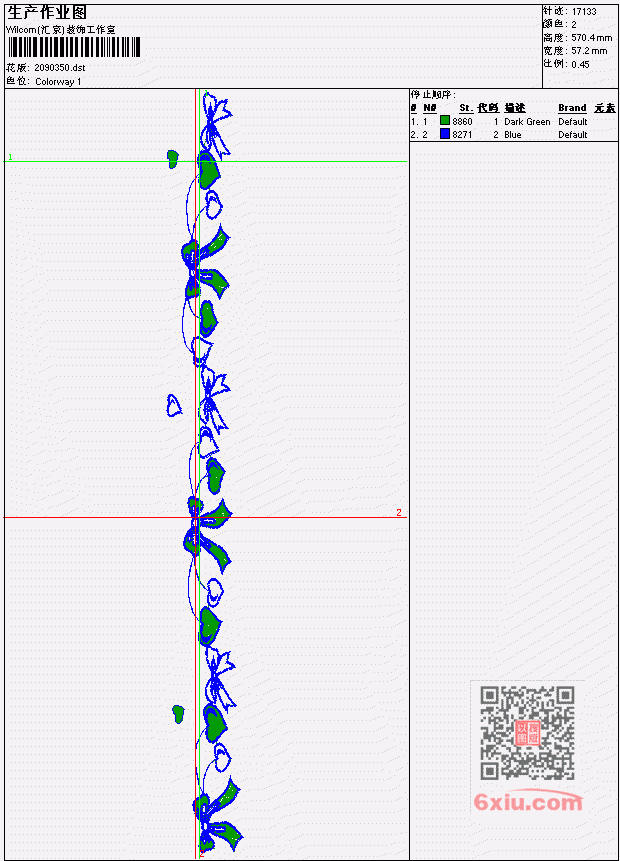This screenshot has width=620, height=861.
Task: Click red stop marker 2 on red line
Action: point(399,512)
